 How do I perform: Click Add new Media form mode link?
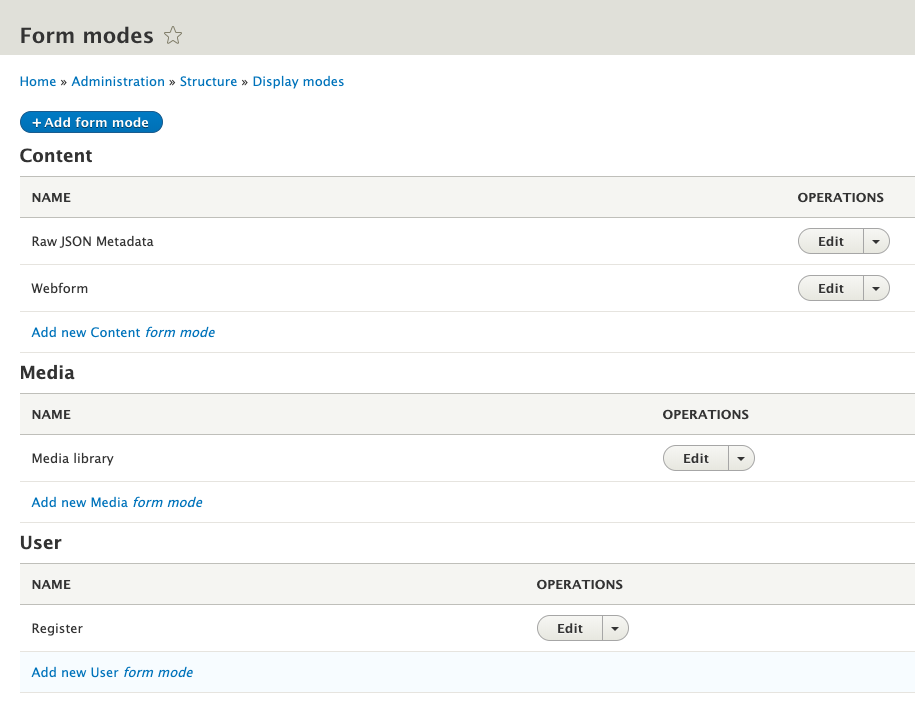117,502
